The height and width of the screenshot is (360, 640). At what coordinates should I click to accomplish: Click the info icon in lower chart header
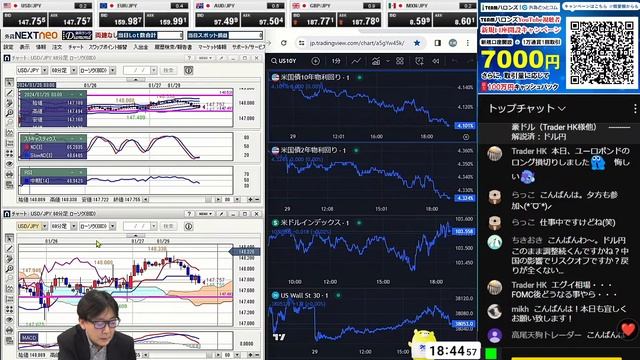[x=188, y=226]
